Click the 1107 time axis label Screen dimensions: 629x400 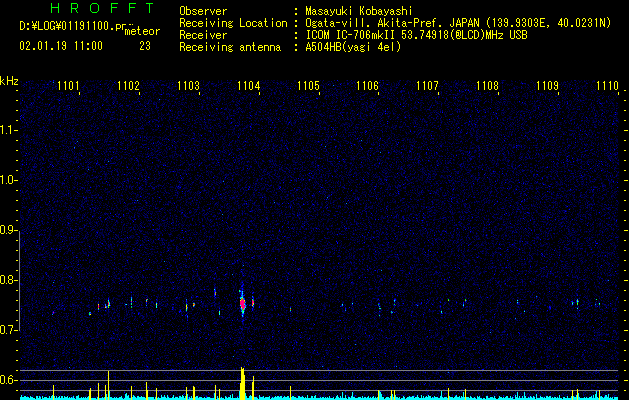(427, 86)
